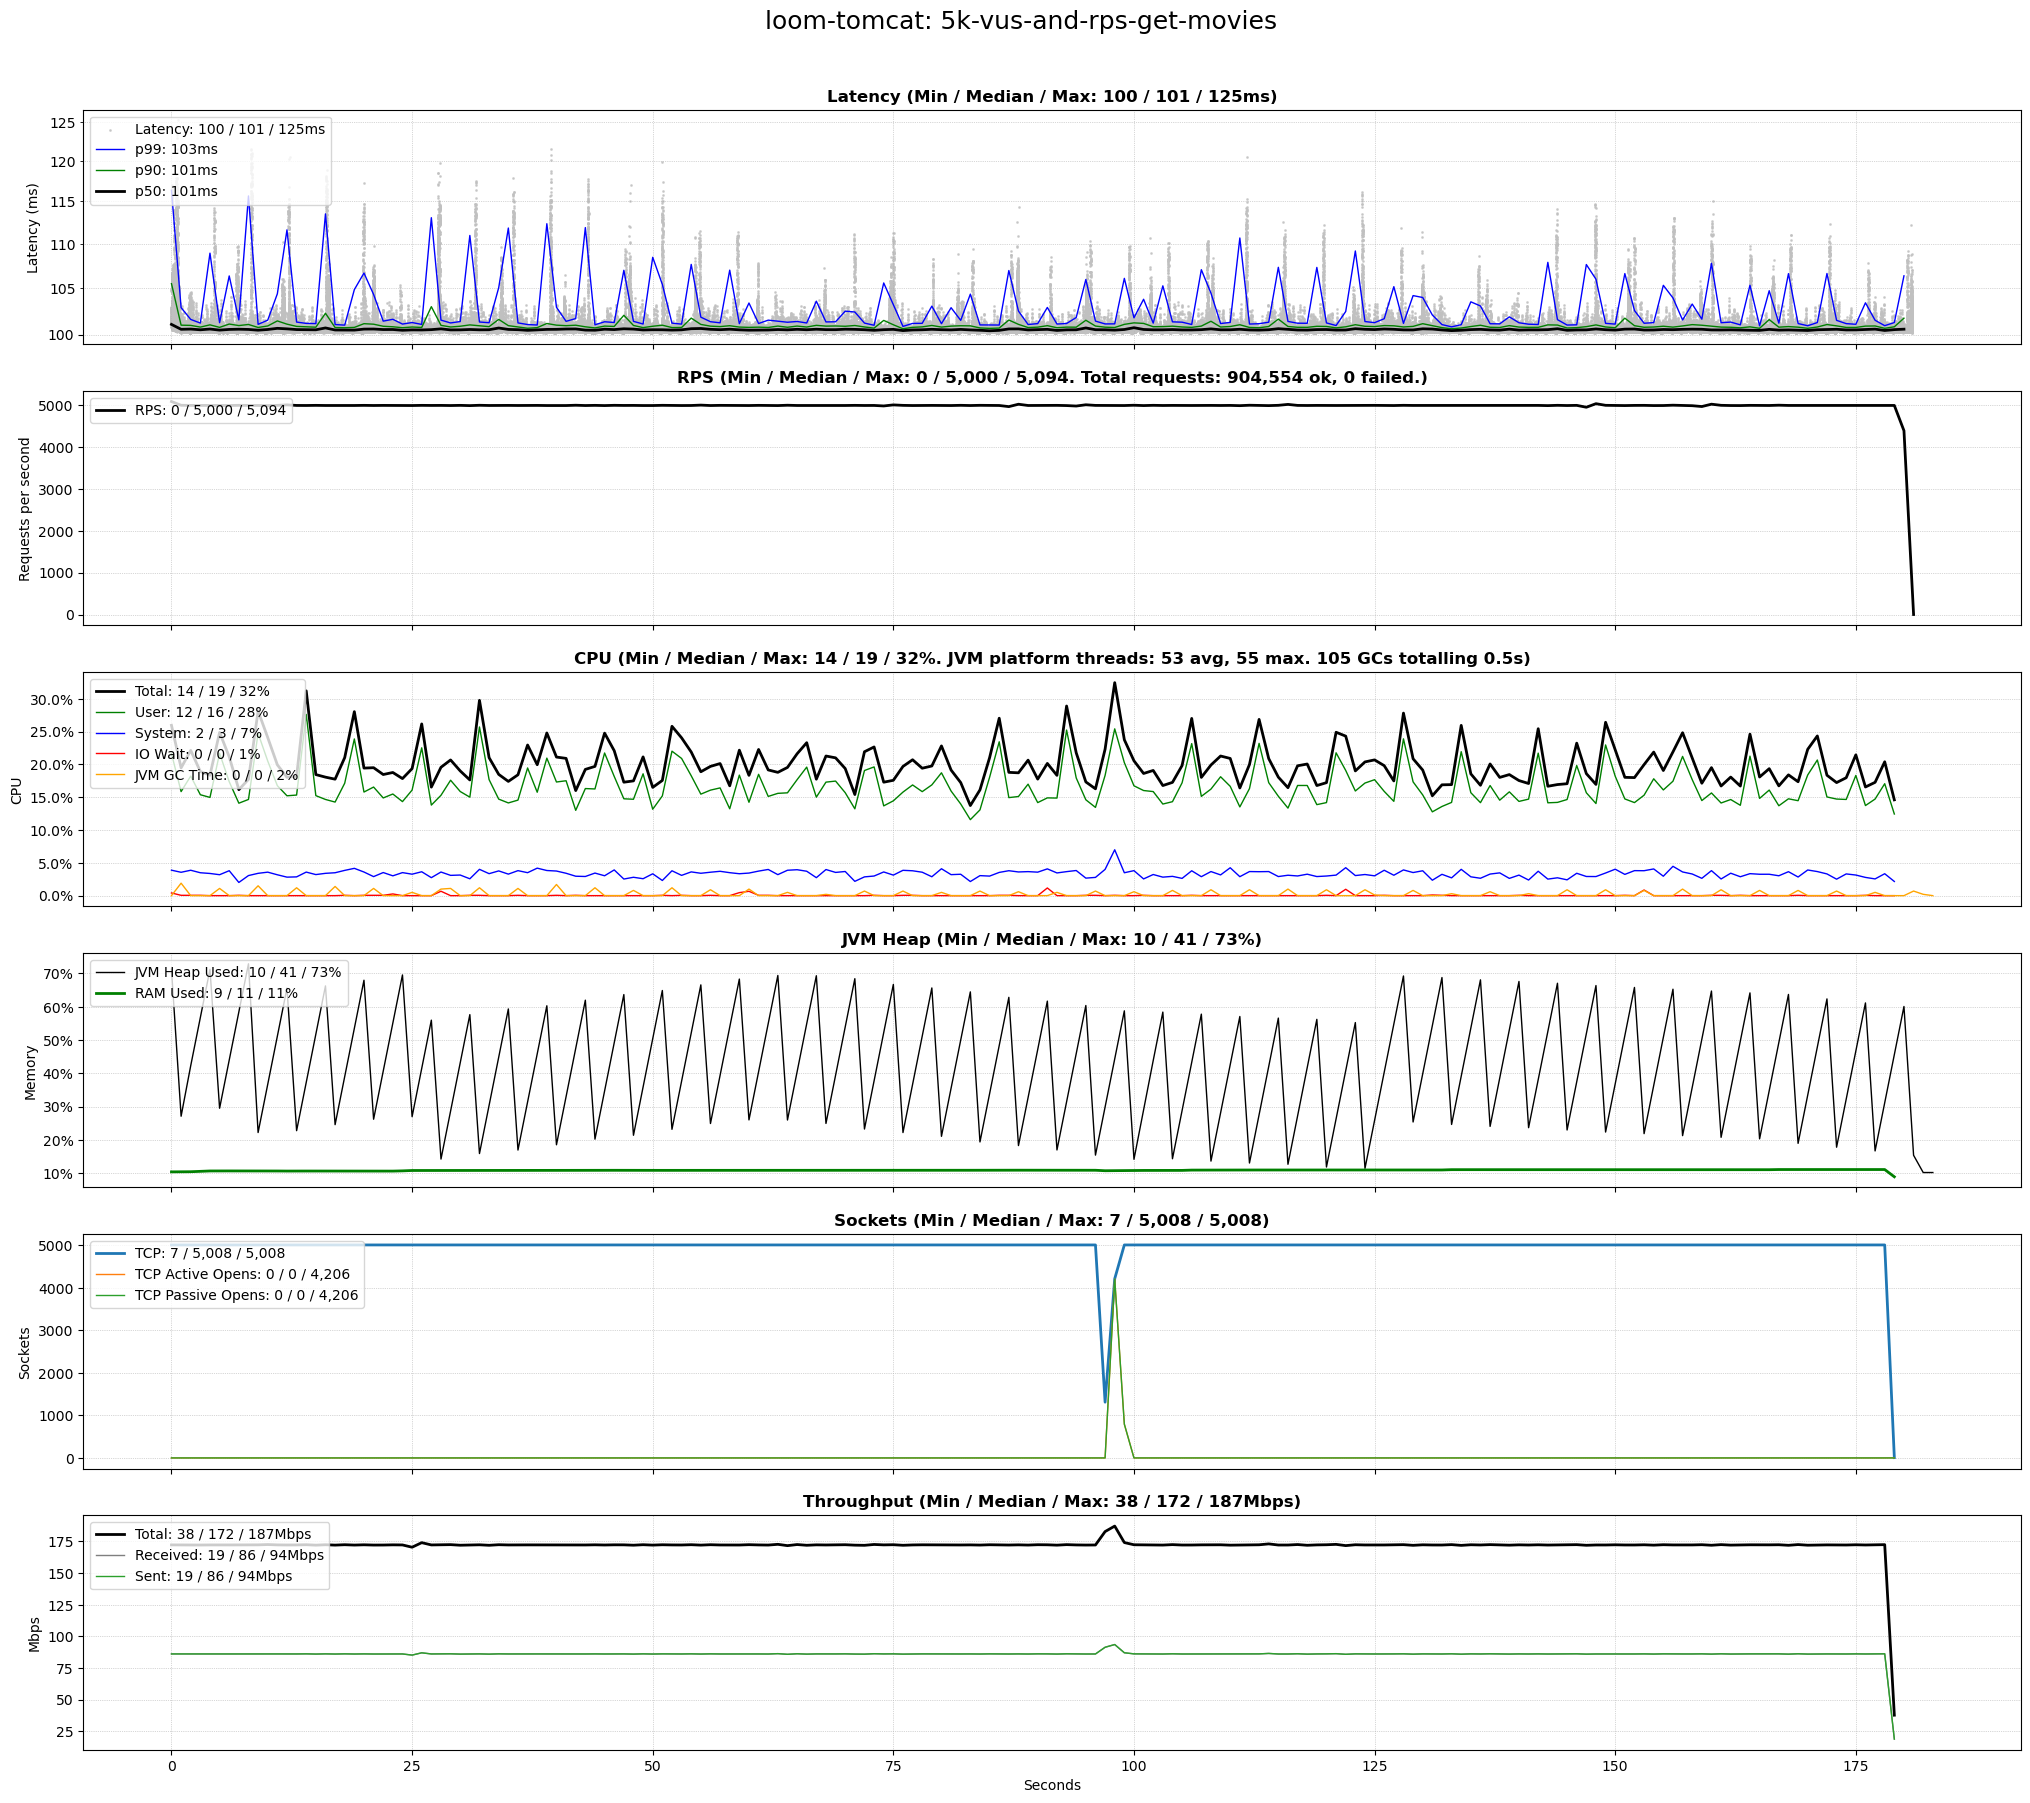This screenshot has width=2030, height=1803.
Task: Click the Received: 19 / 86 / 94Mbps legend entry
Action: tap(229, 1556)
